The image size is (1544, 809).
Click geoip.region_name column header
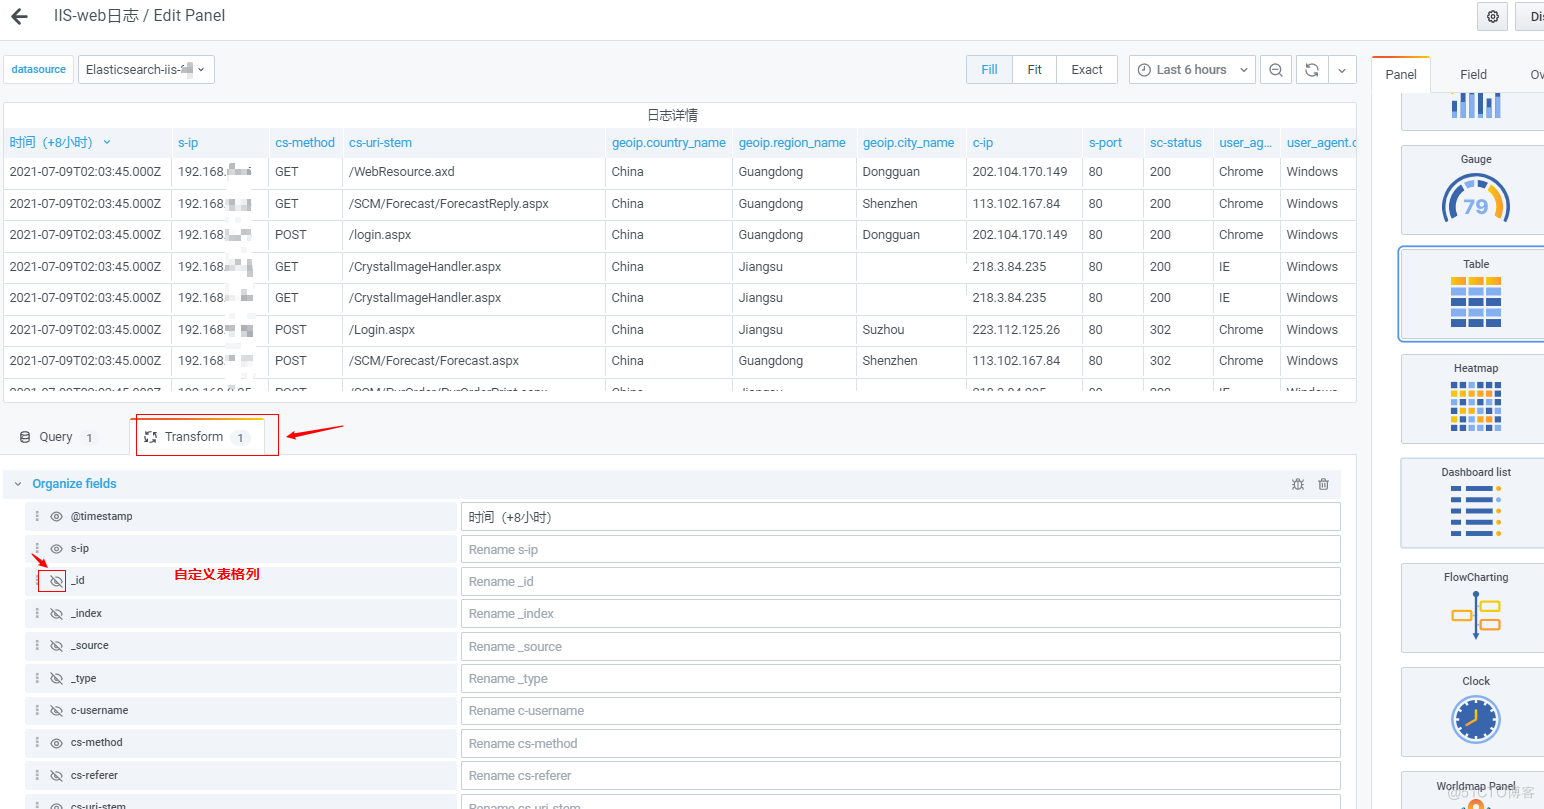coord(792,143)
